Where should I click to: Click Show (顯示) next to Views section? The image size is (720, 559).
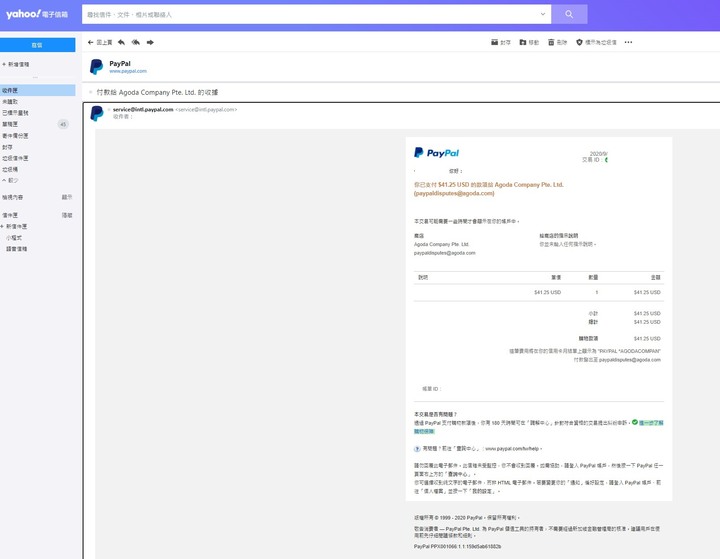pyautogui.click(x=67, y=197)
